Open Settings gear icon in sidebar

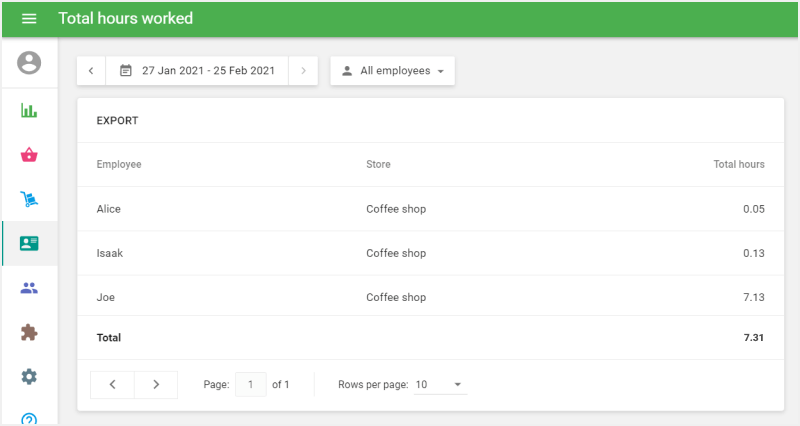click(x=29, y=377)
